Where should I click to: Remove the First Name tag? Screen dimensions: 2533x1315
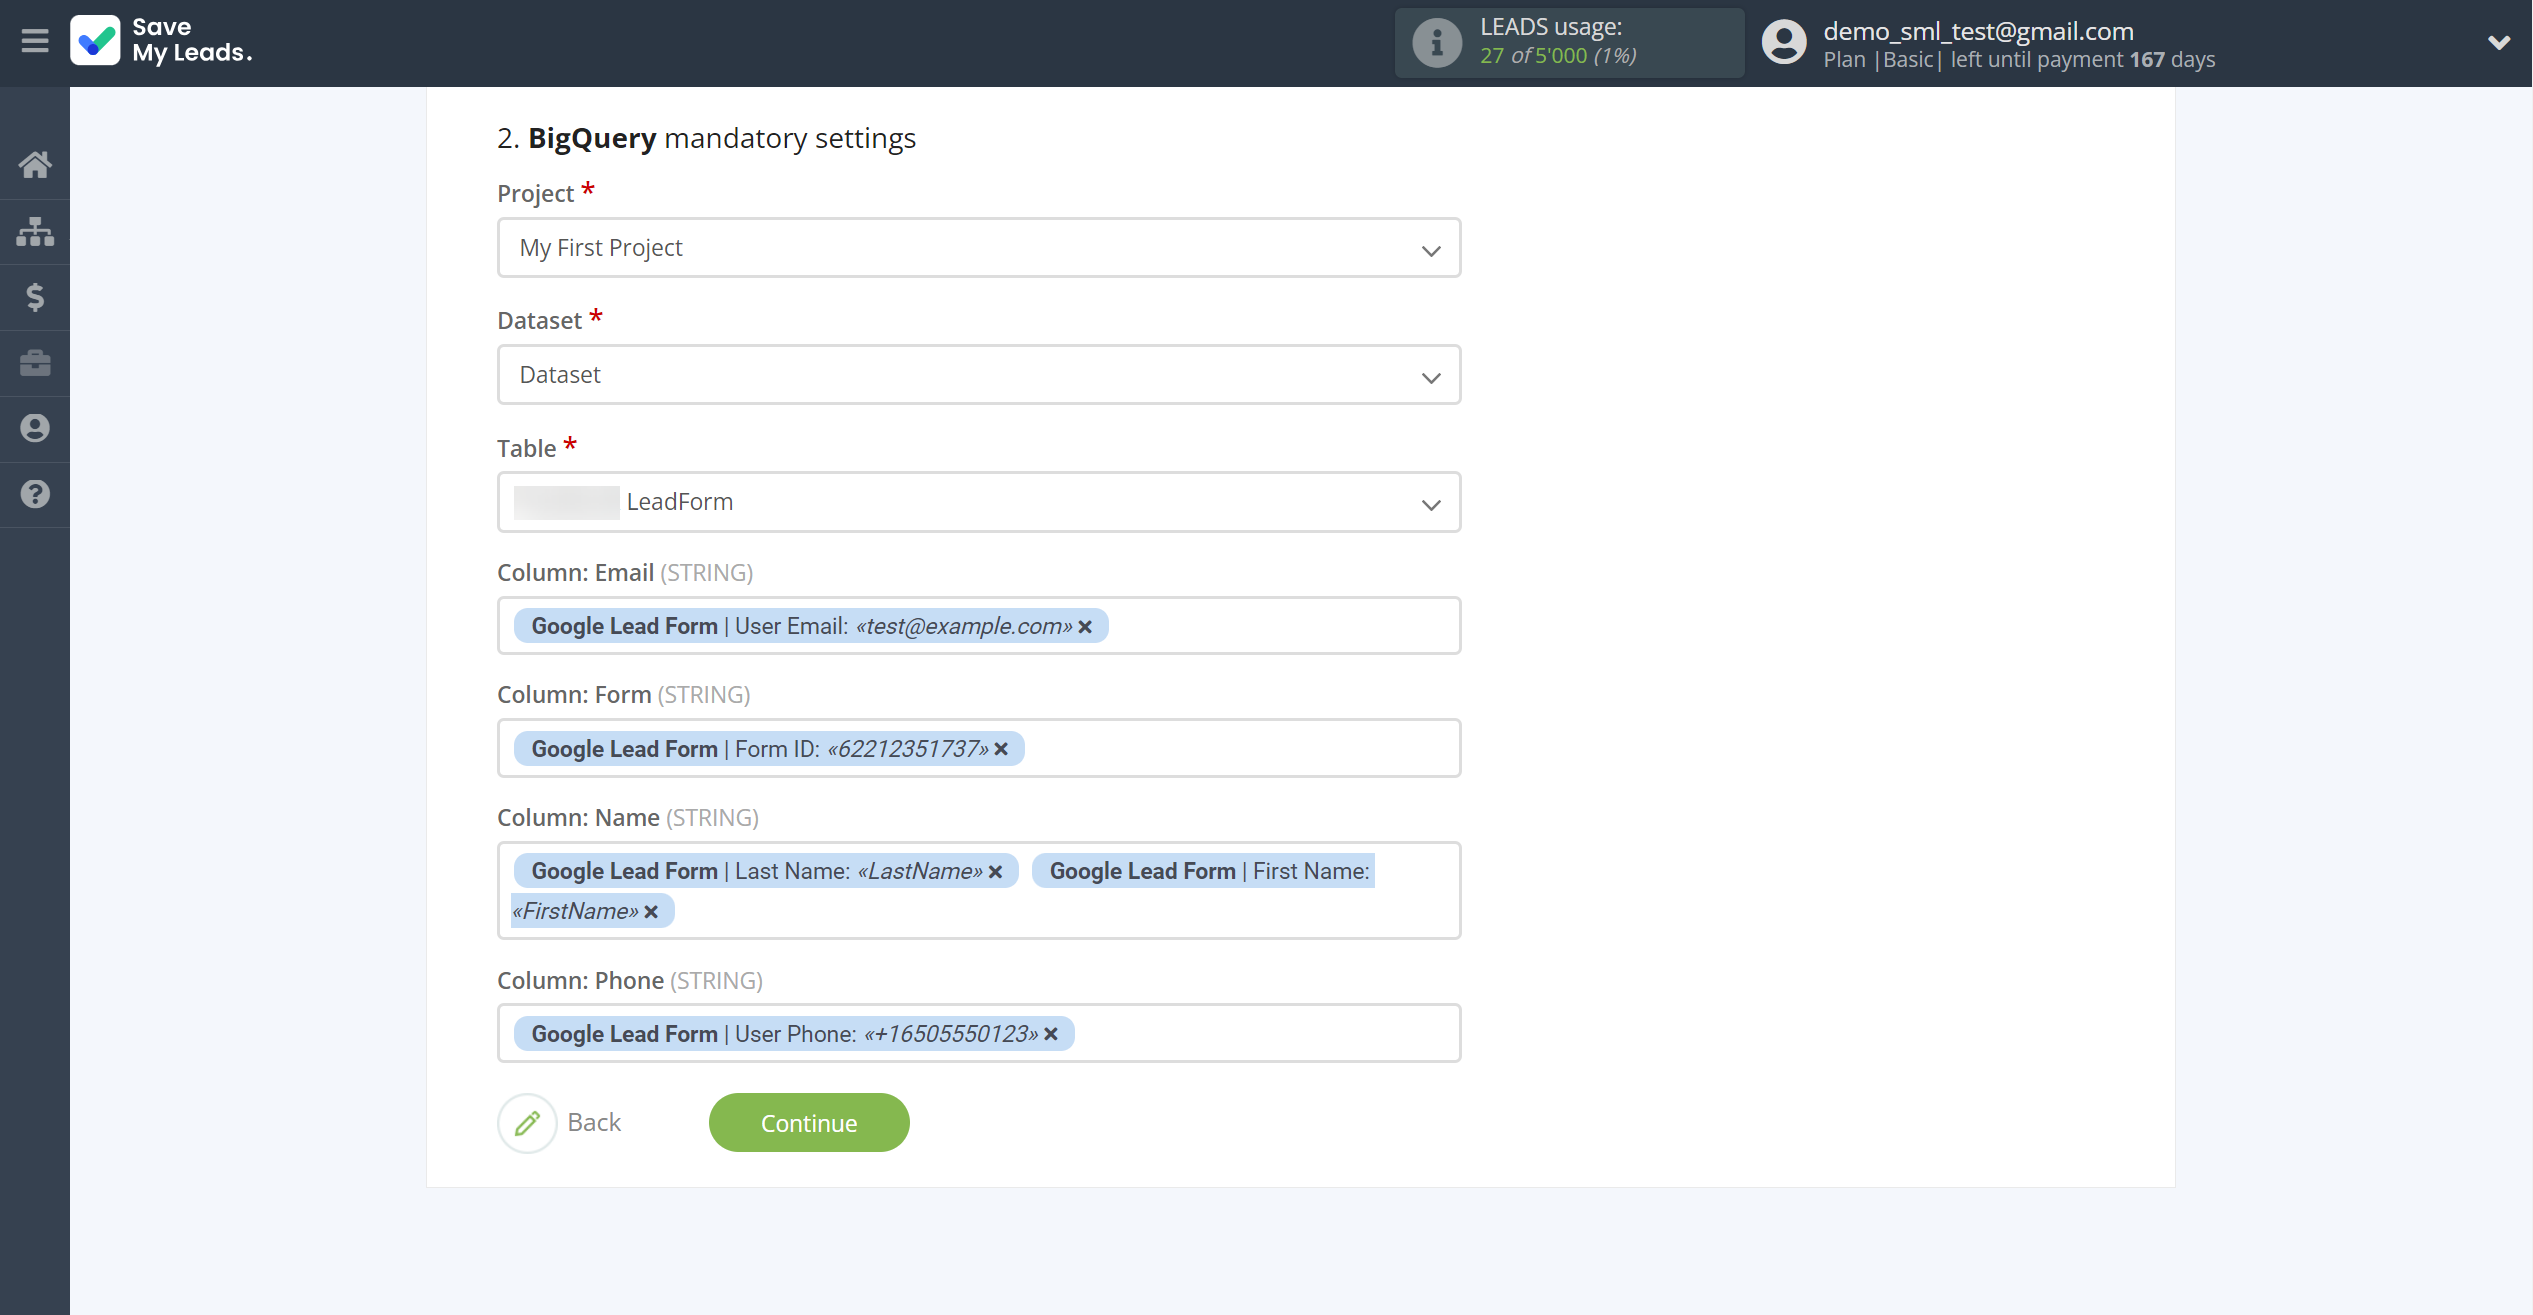click(651, 912)
